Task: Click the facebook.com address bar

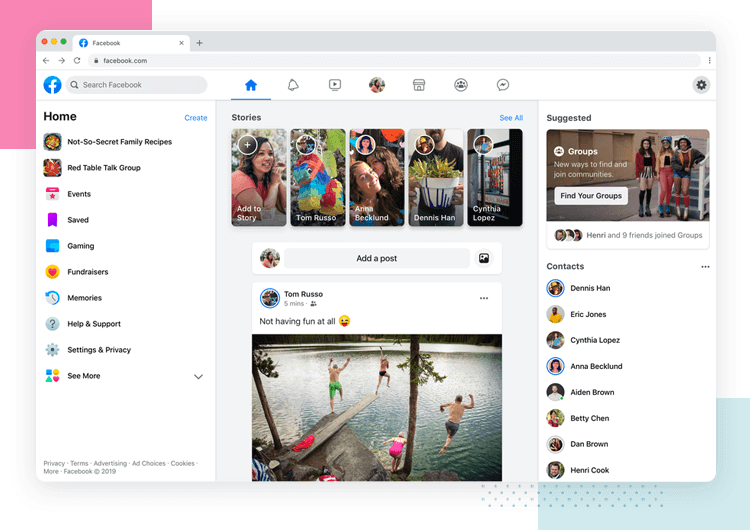Action: 395,61
